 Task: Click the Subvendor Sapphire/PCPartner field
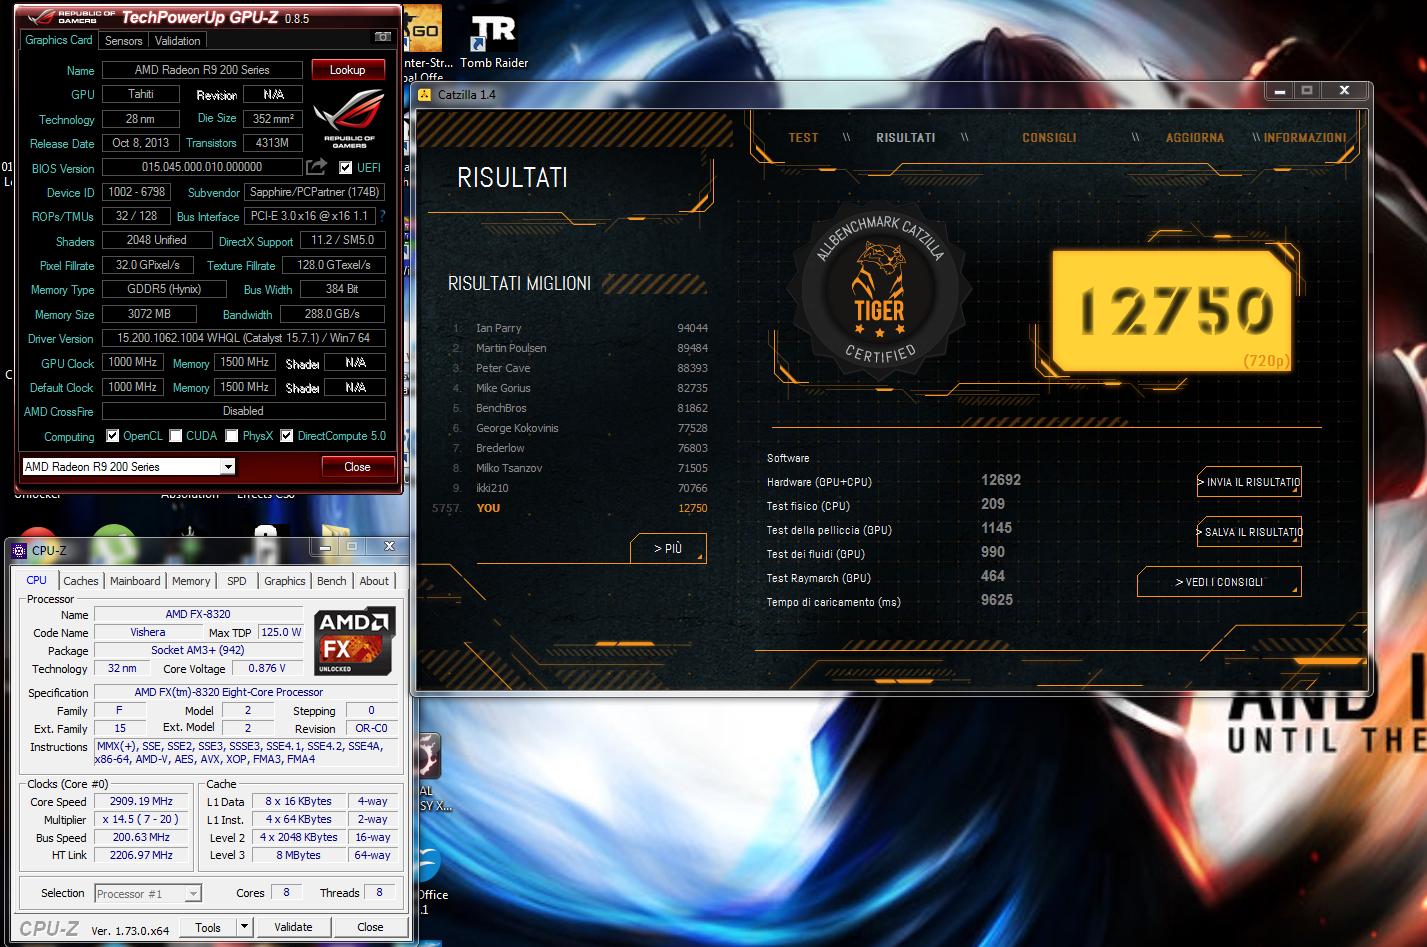[315, 192]
